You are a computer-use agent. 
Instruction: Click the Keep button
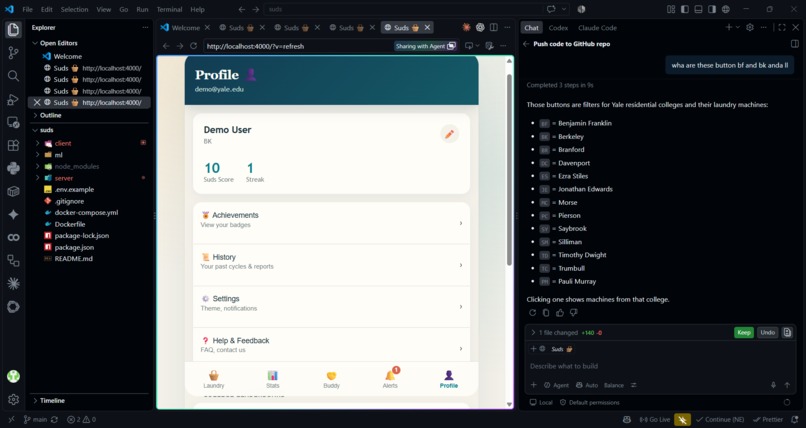744,332
